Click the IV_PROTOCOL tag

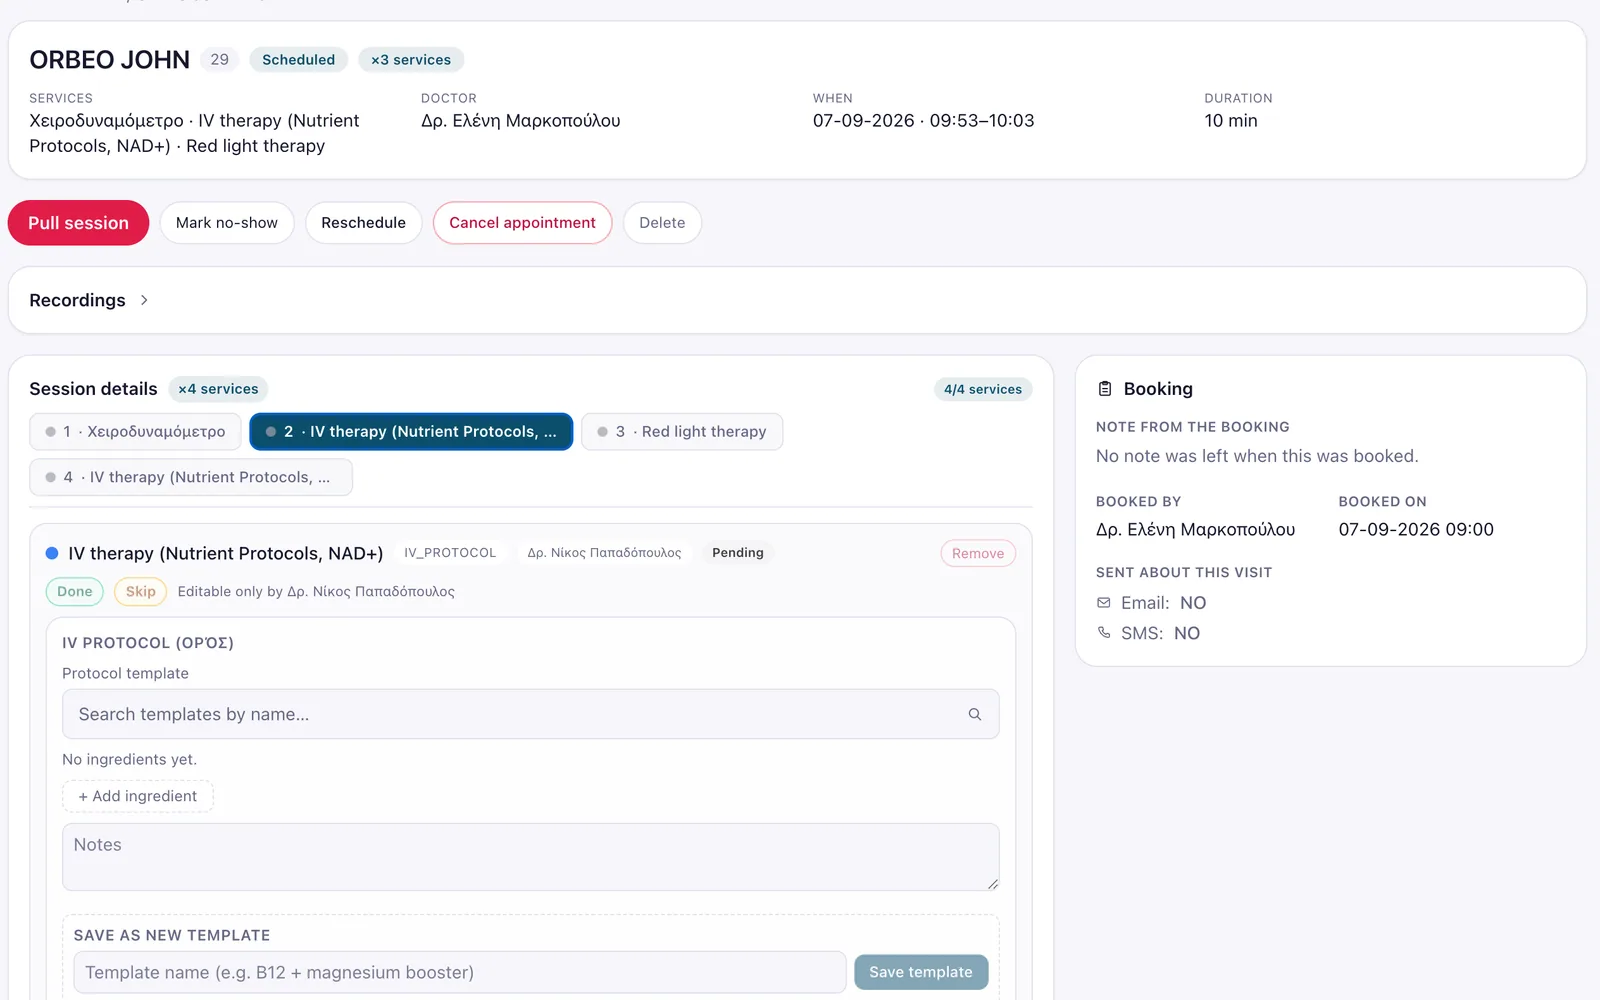tap(450, 553)
